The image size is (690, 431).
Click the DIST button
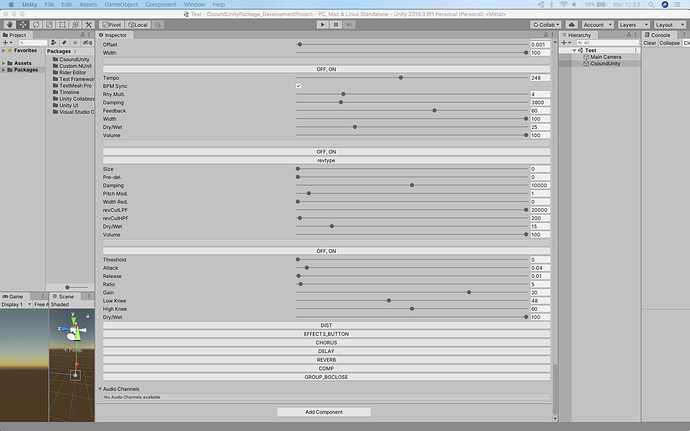[x=326, y=325]
